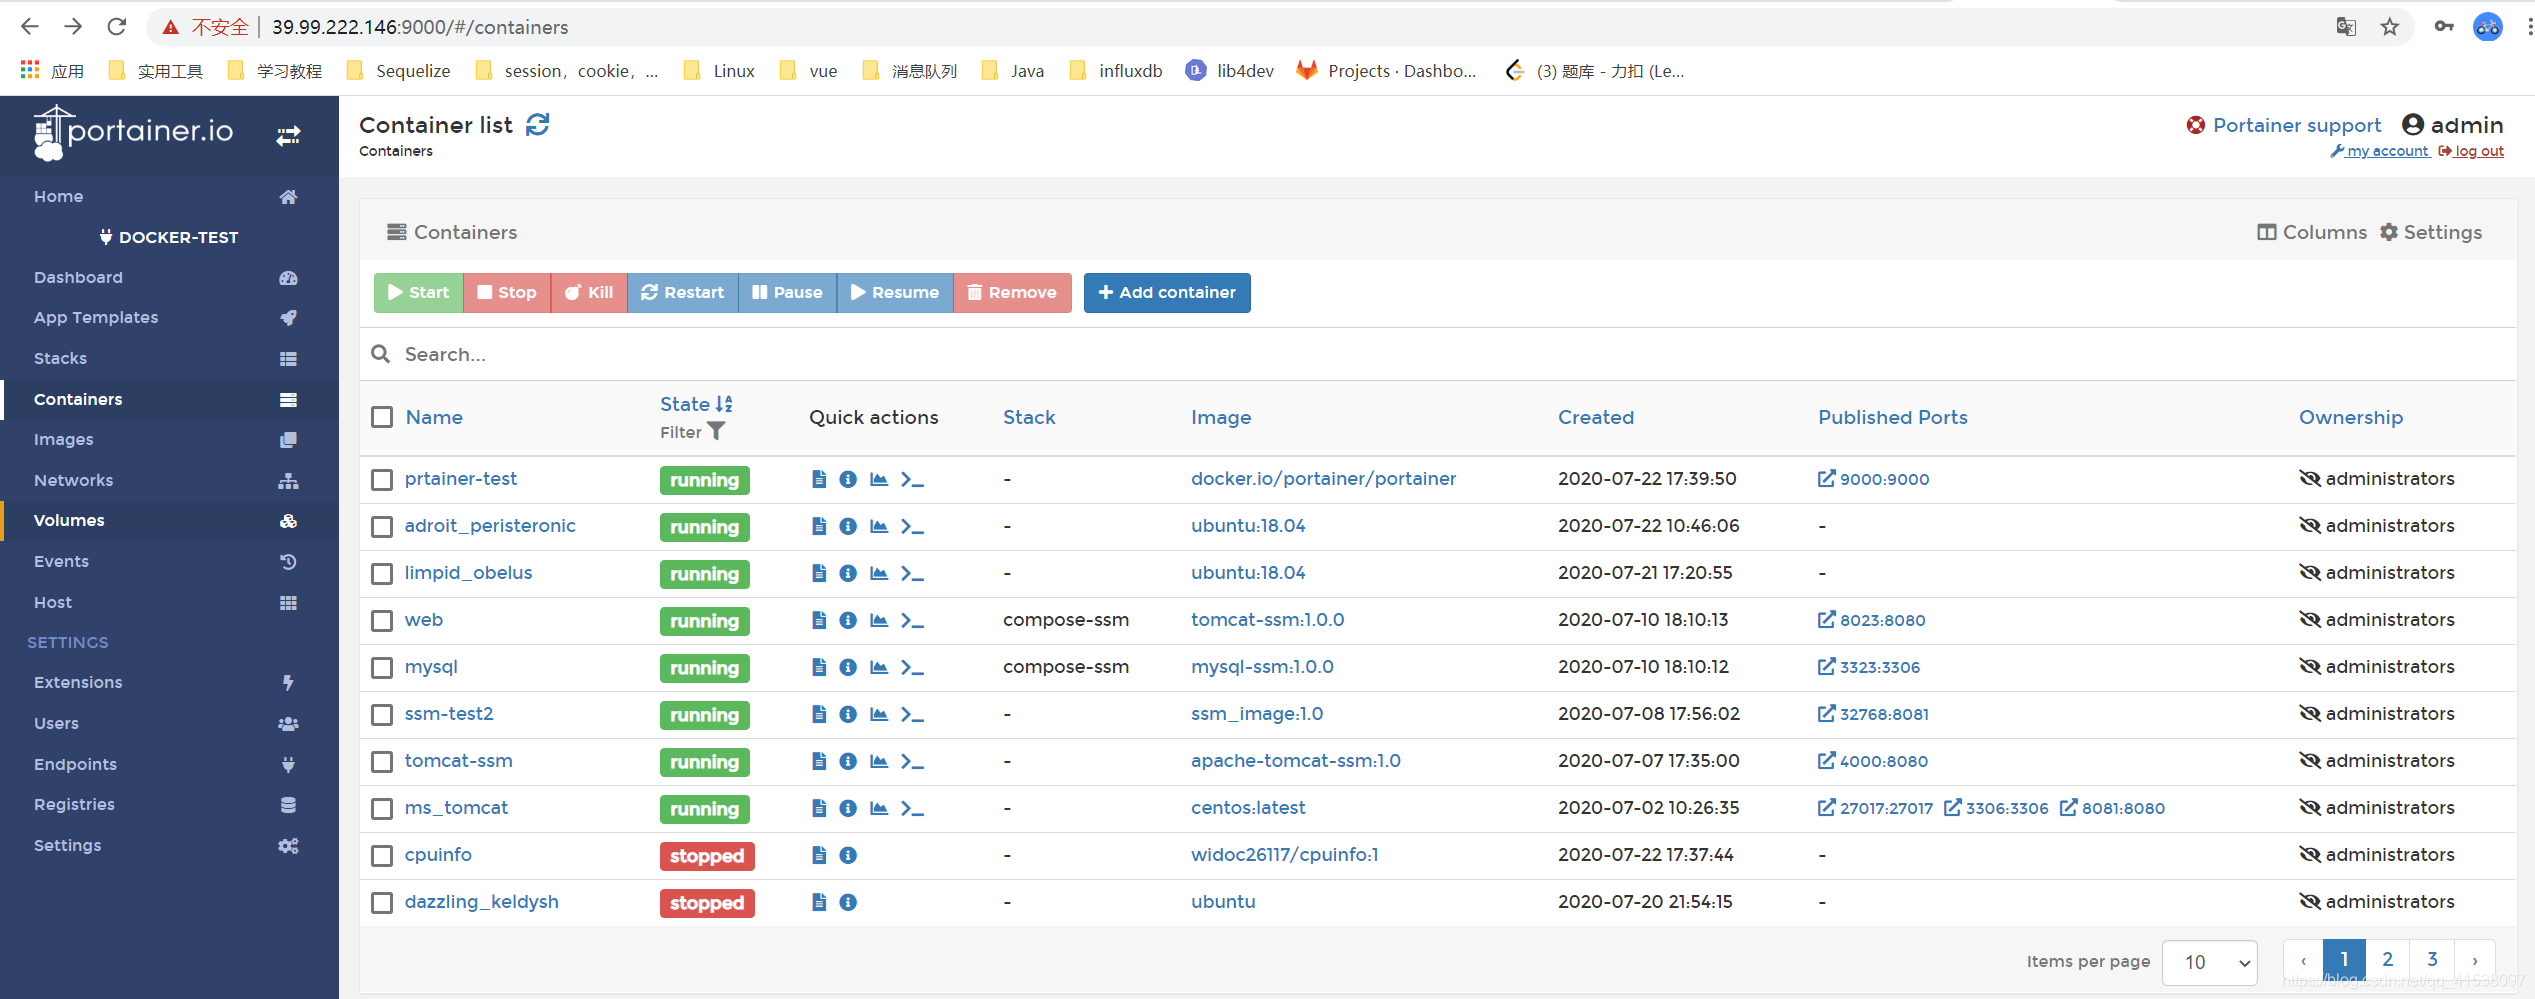
Task: Inspect info icon for web container
Action: [x=848, y=620]
